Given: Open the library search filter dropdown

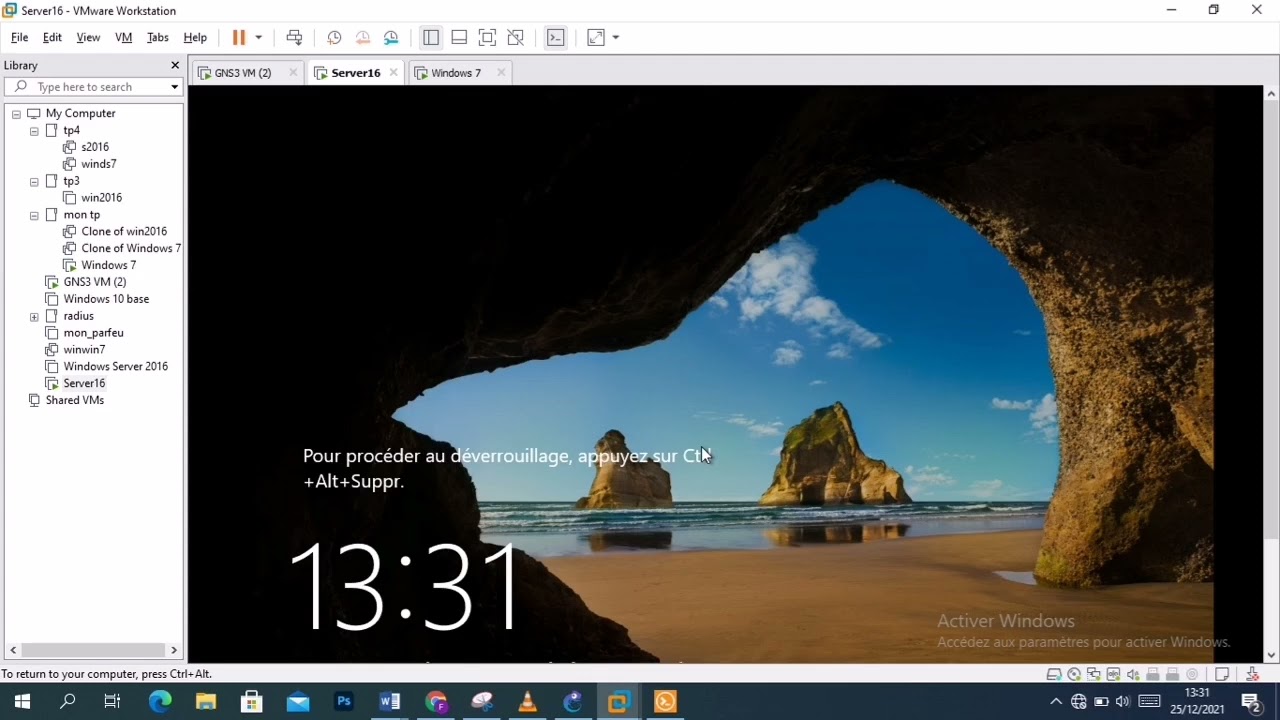Looking at the screenshot, I should click(174, 87).
